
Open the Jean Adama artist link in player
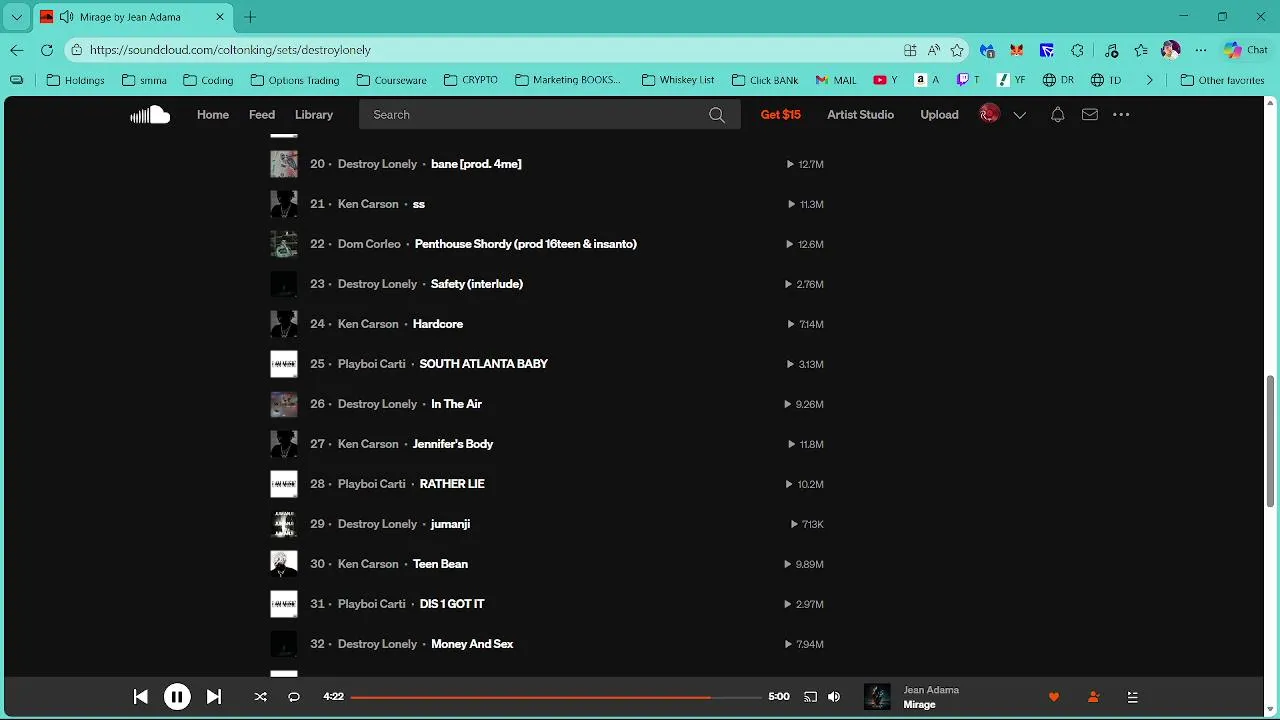click(x=931, y=690)
